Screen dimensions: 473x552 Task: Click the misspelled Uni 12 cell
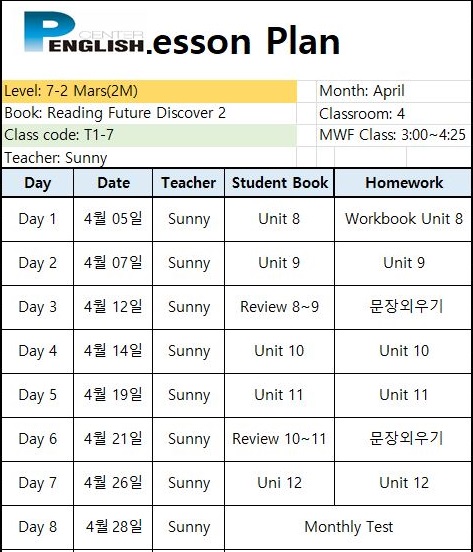point(279,483)
